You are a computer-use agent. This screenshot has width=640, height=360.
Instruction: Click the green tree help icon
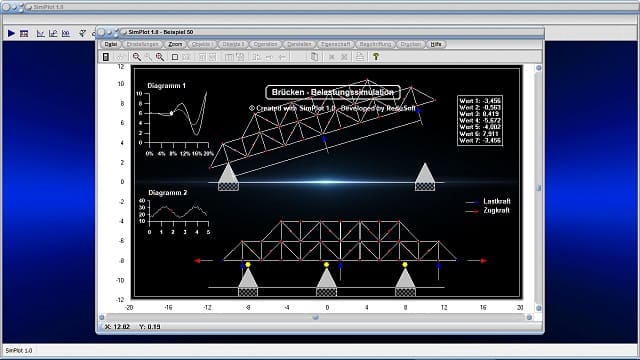pyautogui.click(x=376, y=57)
